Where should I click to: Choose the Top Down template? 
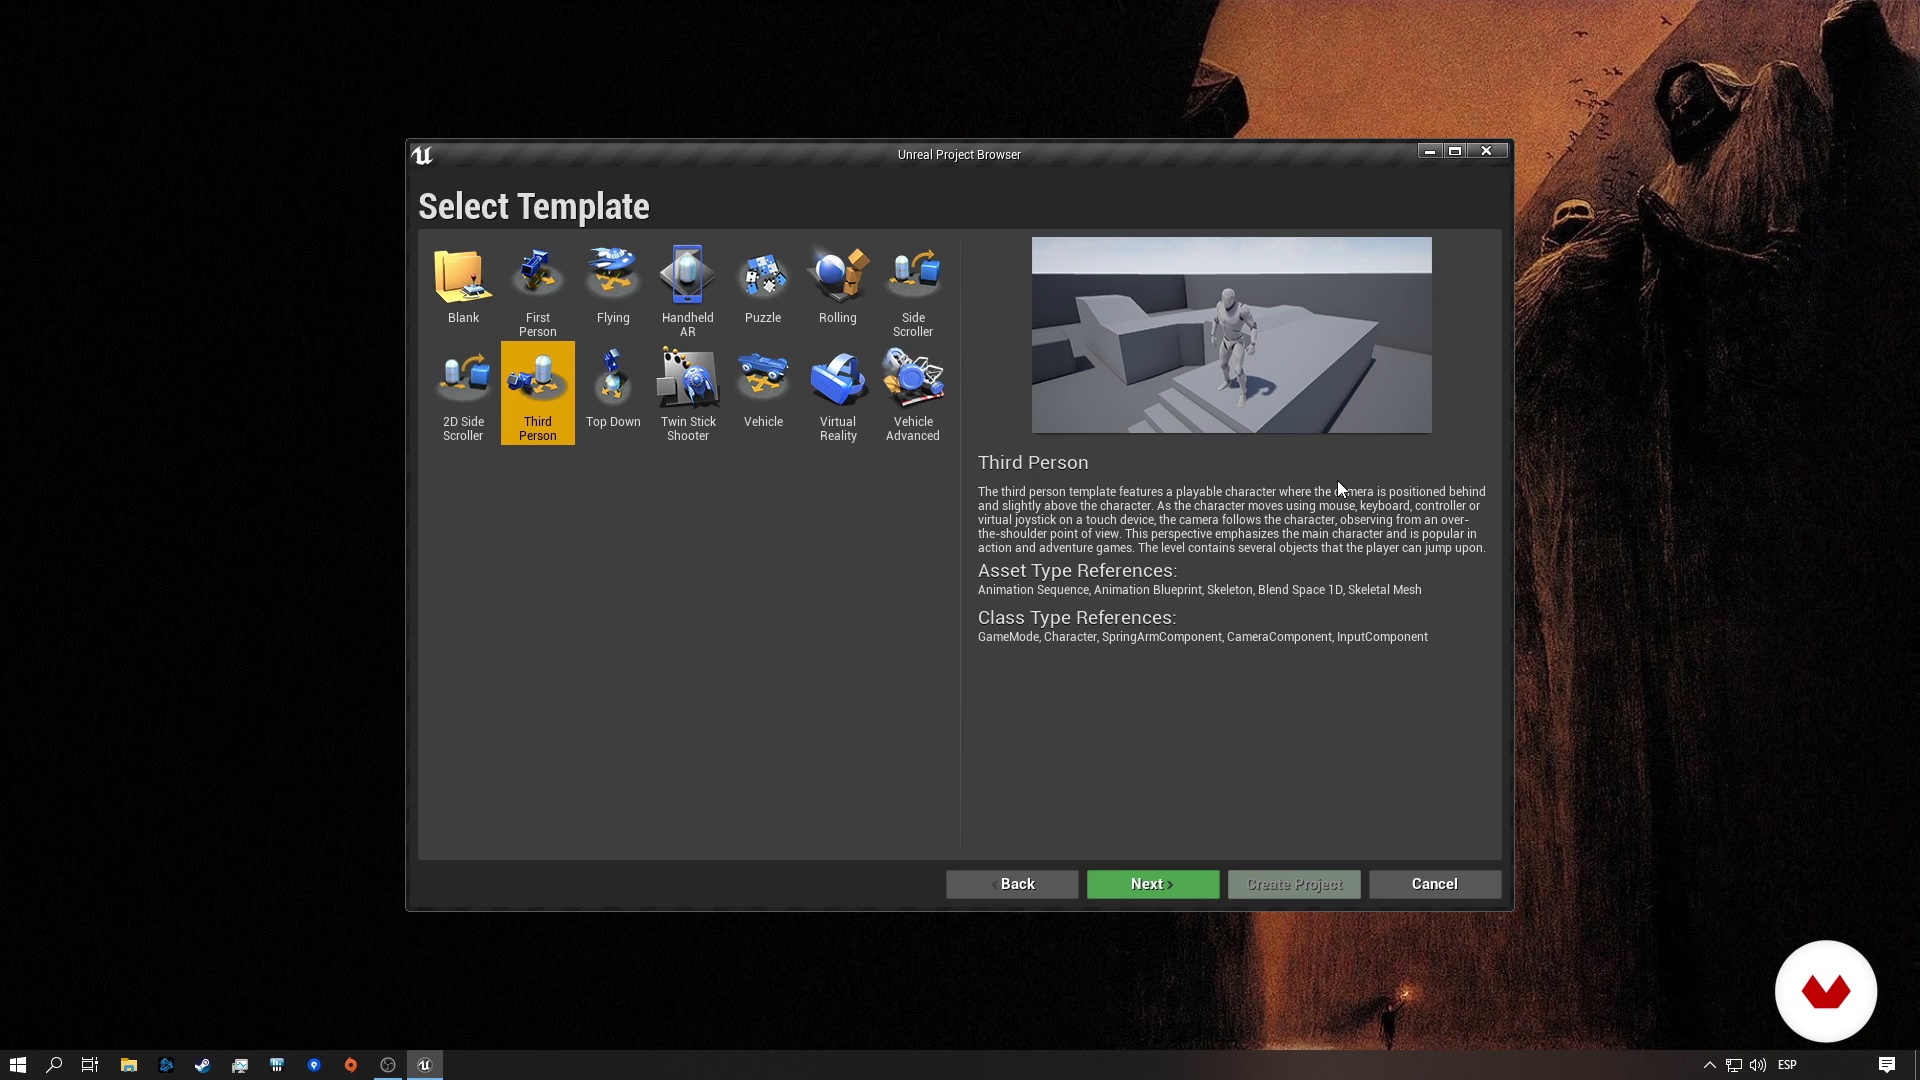tap(613, 381)
